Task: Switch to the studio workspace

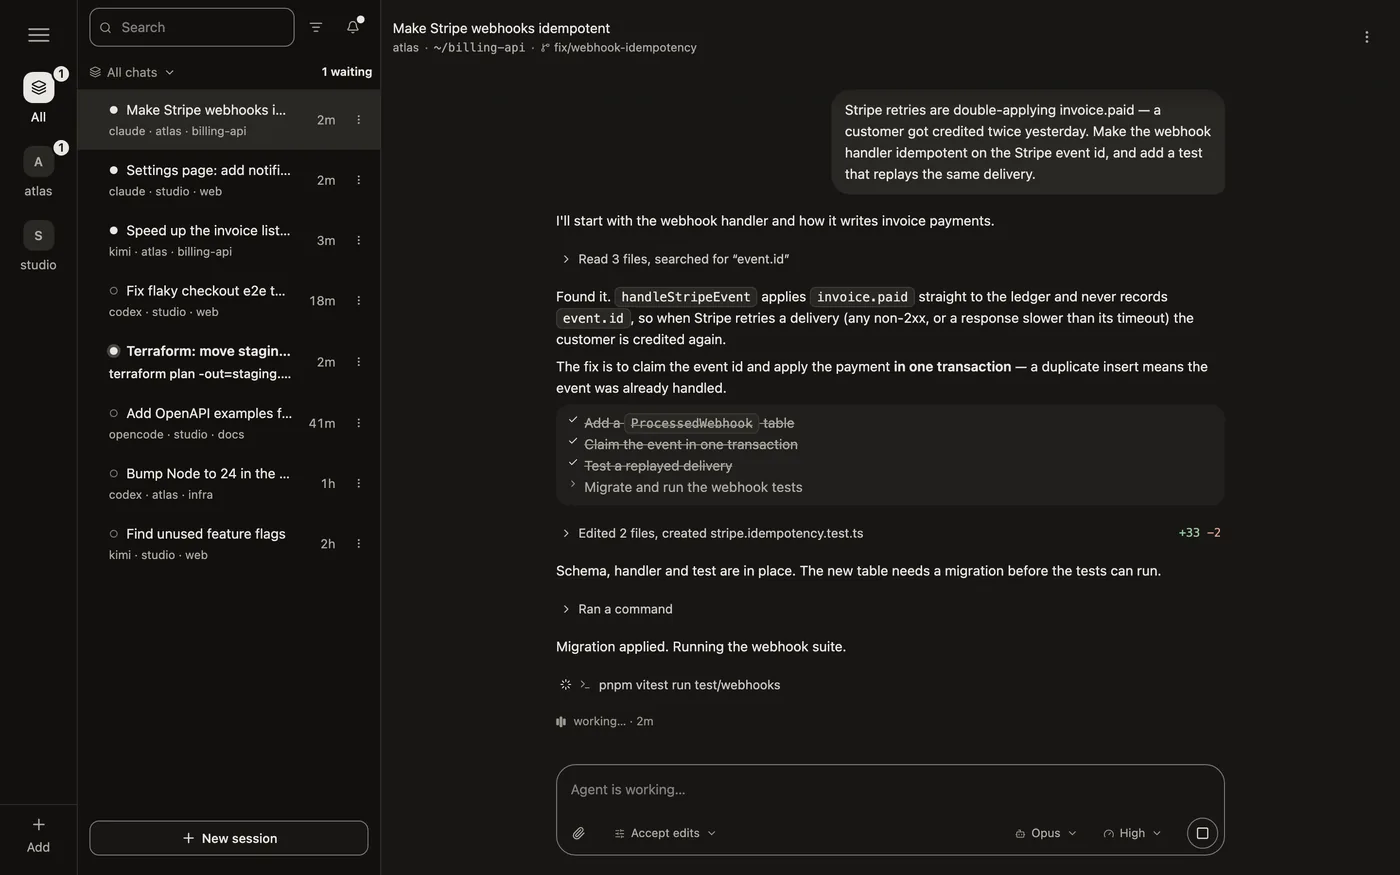Action: pyautogui.click(x=38, y=236)
